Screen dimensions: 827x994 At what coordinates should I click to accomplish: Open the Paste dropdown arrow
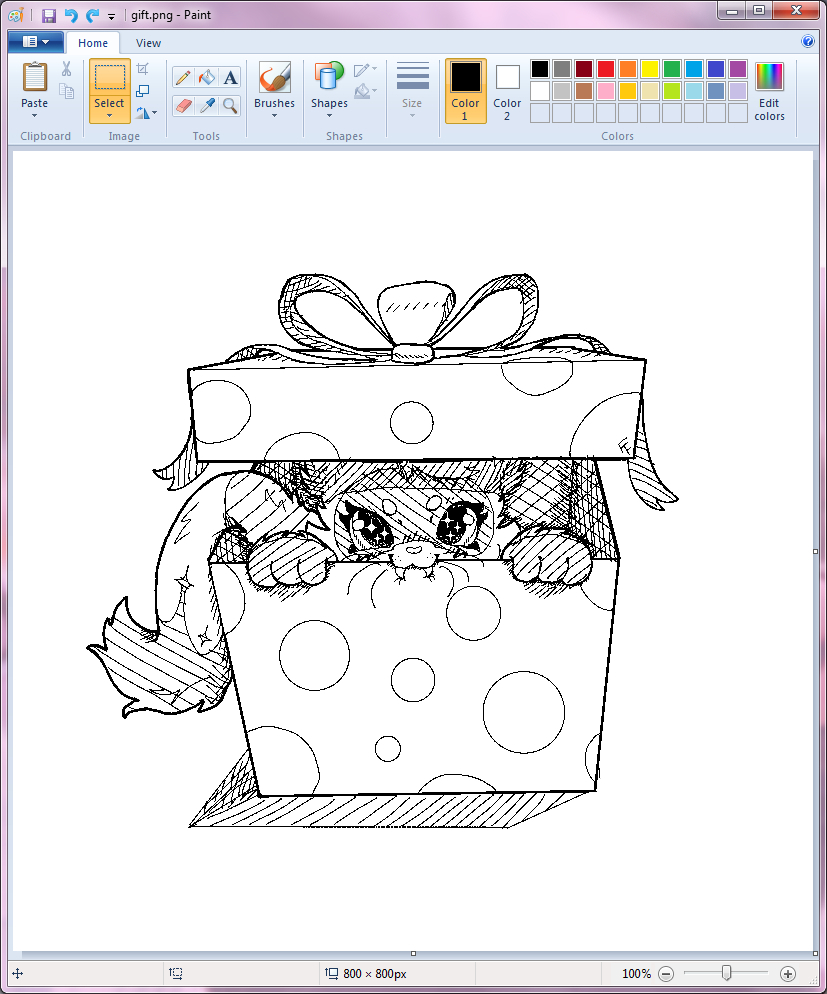[x=34, y=116]
